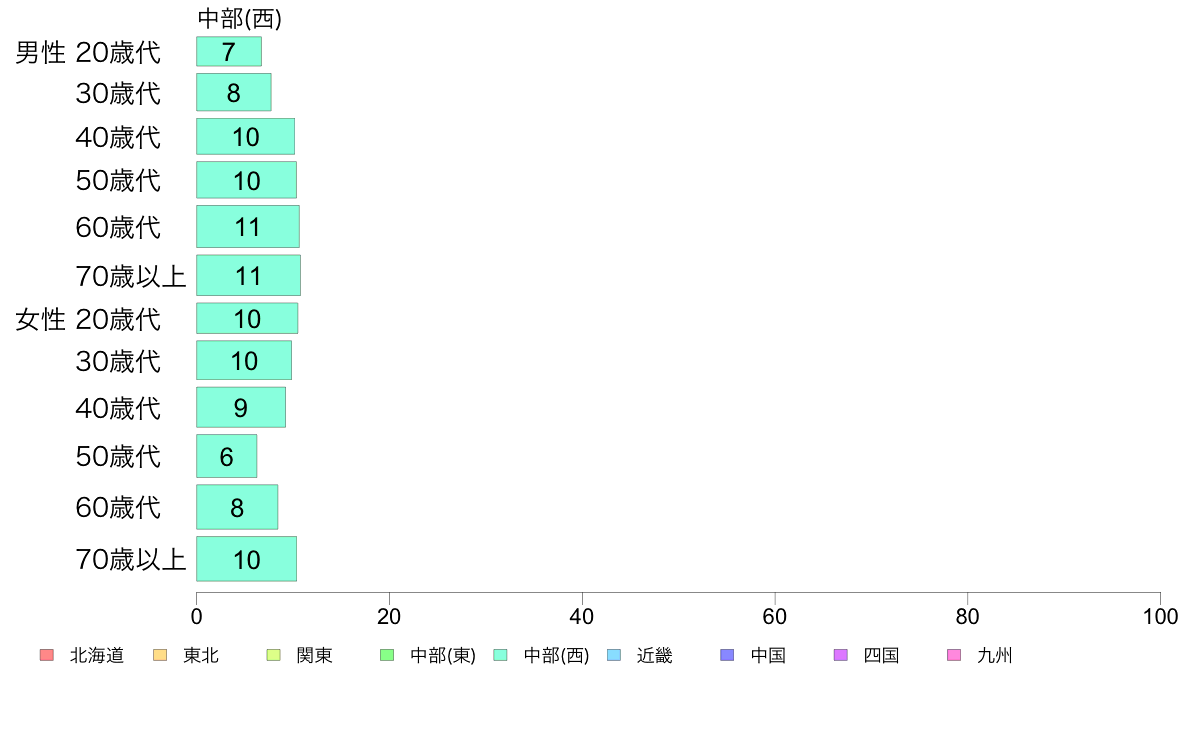
Task: Click the 100 axis tick label
Action: pyautogui.click(x=1160, y=617)
